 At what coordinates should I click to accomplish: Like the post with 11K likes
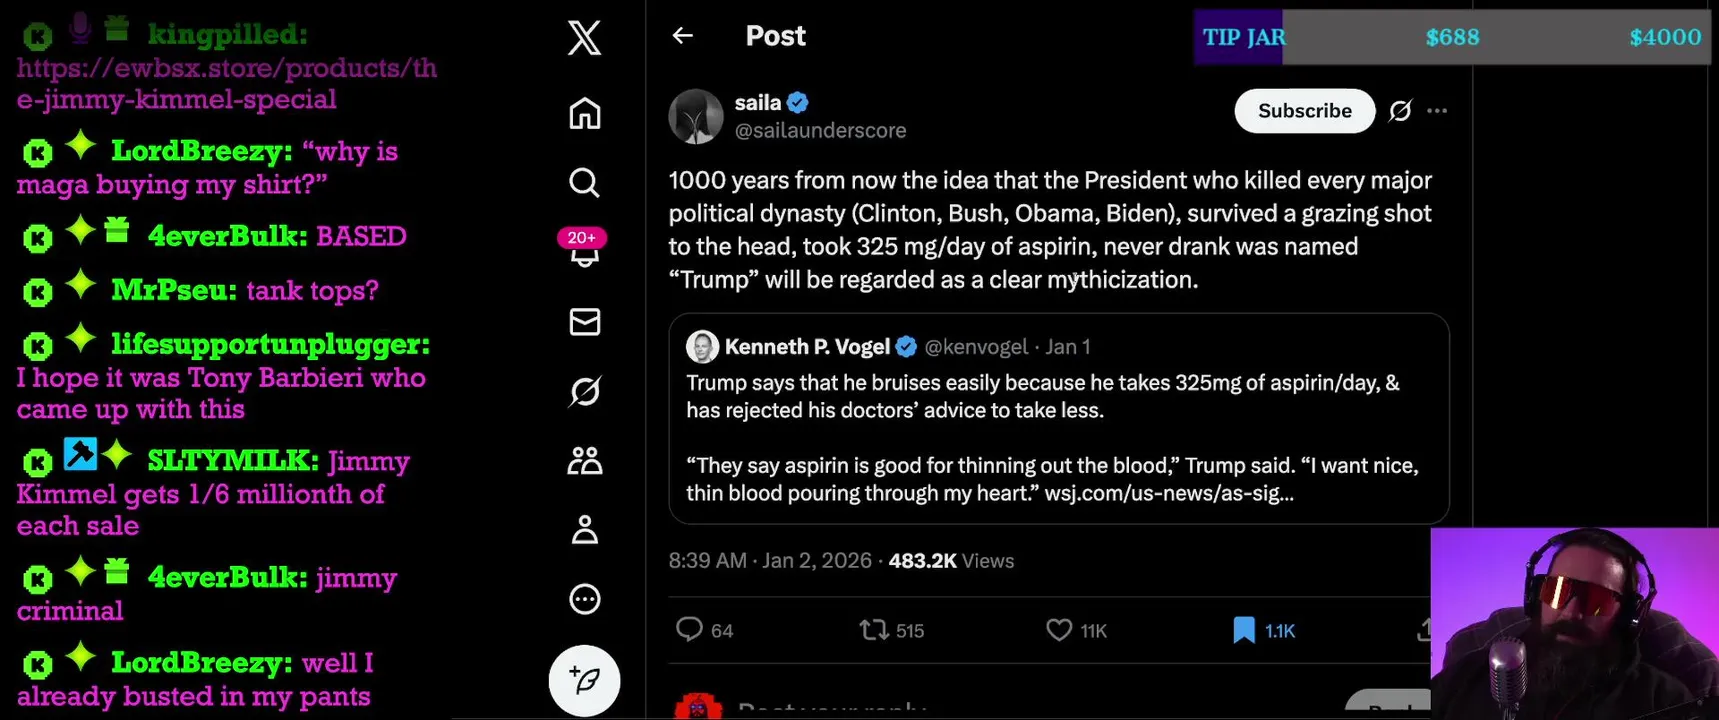(x=1059, y=630)
